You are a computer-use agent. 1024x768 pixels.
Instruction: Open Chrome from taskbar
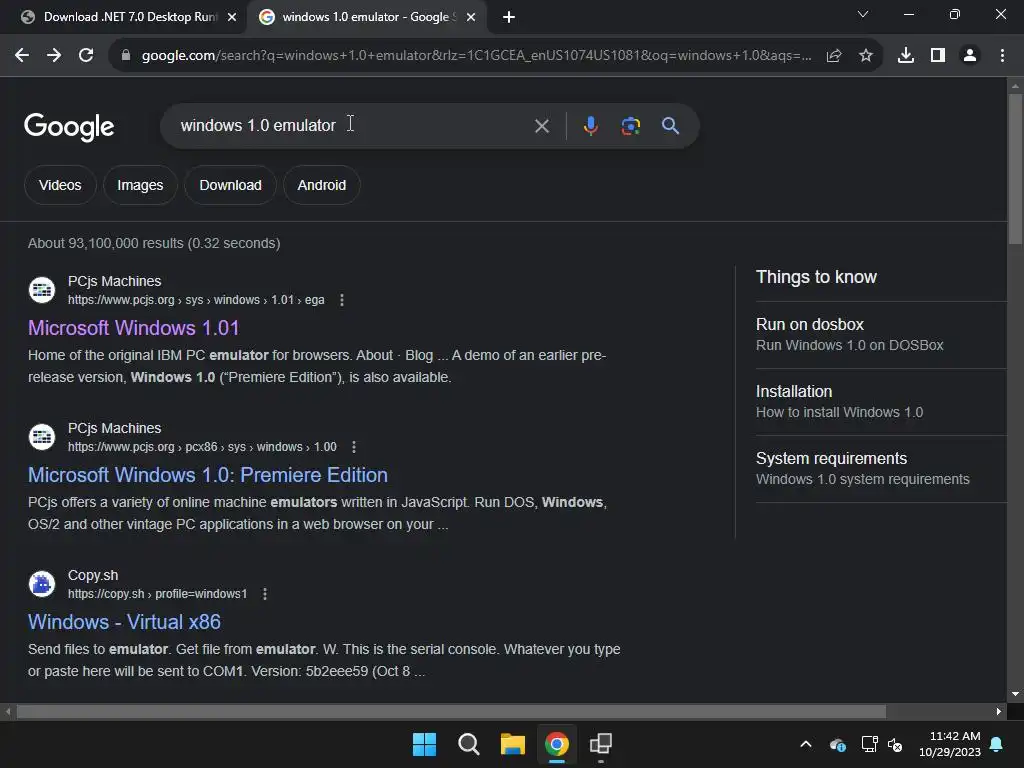coord(557,744)
